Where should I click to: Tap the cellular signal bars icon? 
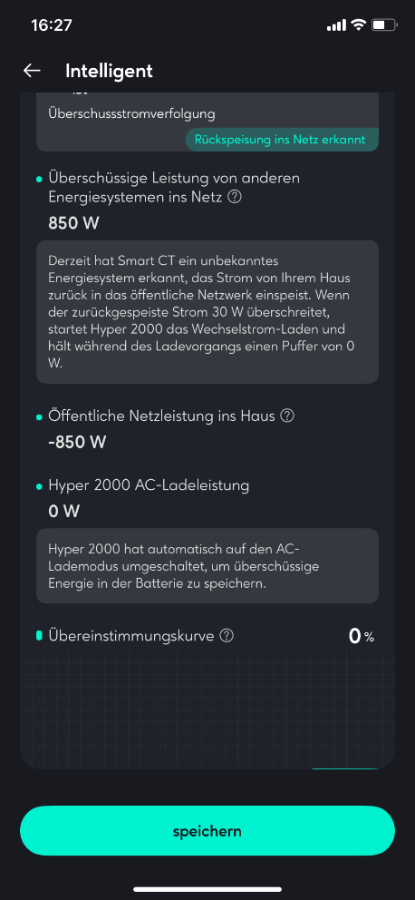click(x=336, y=25)
